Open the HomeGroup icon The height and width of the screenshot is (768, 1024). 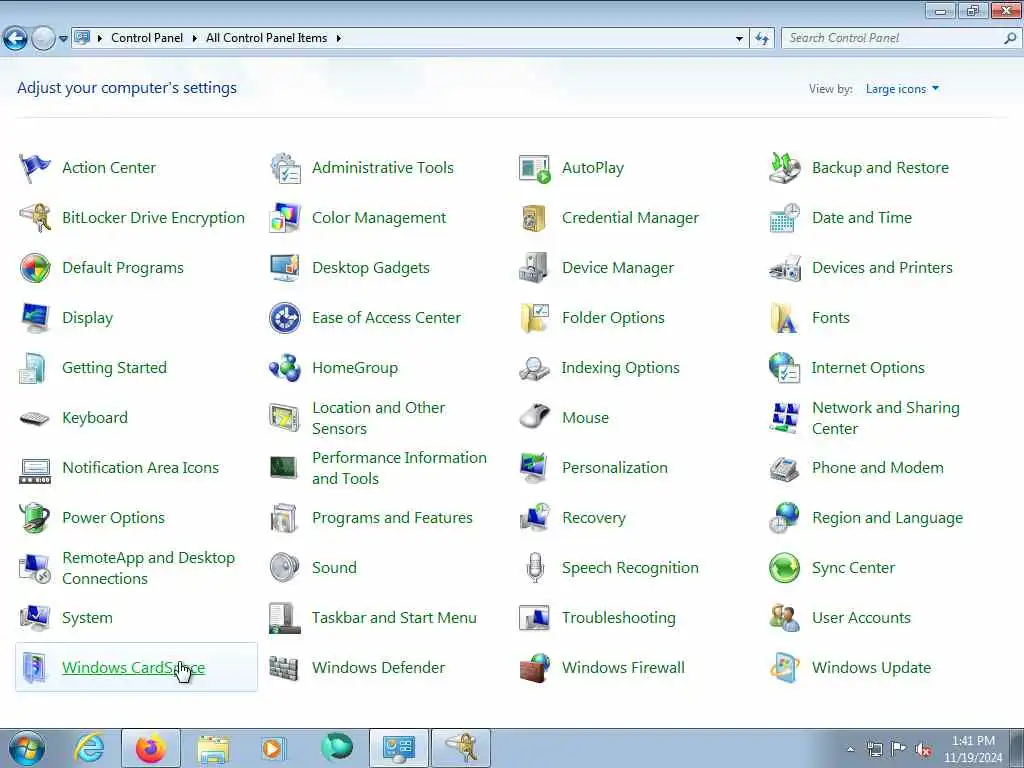(x=285, y=368)
